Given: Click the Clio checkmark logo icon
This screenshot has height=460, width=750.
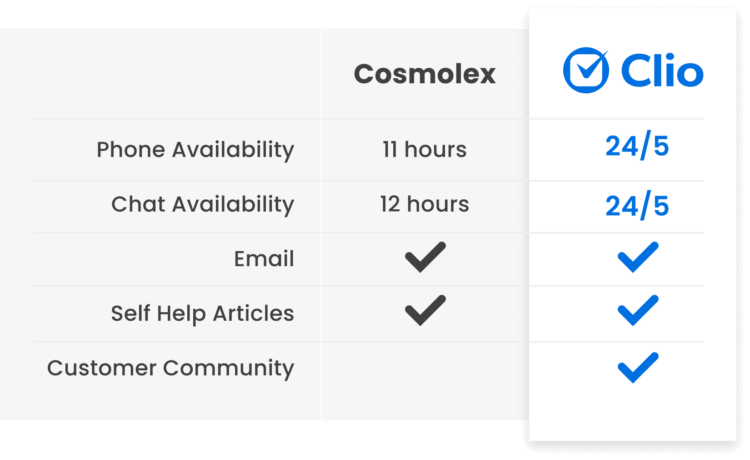Looking at the screenshot, I should coord(586,71).
